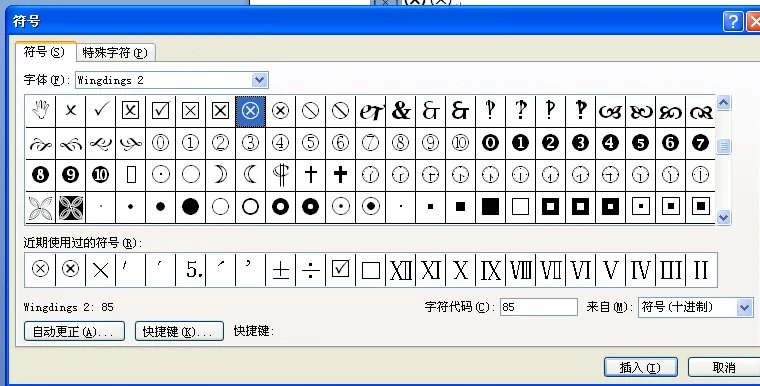Click the character code input field

[538, 307]
